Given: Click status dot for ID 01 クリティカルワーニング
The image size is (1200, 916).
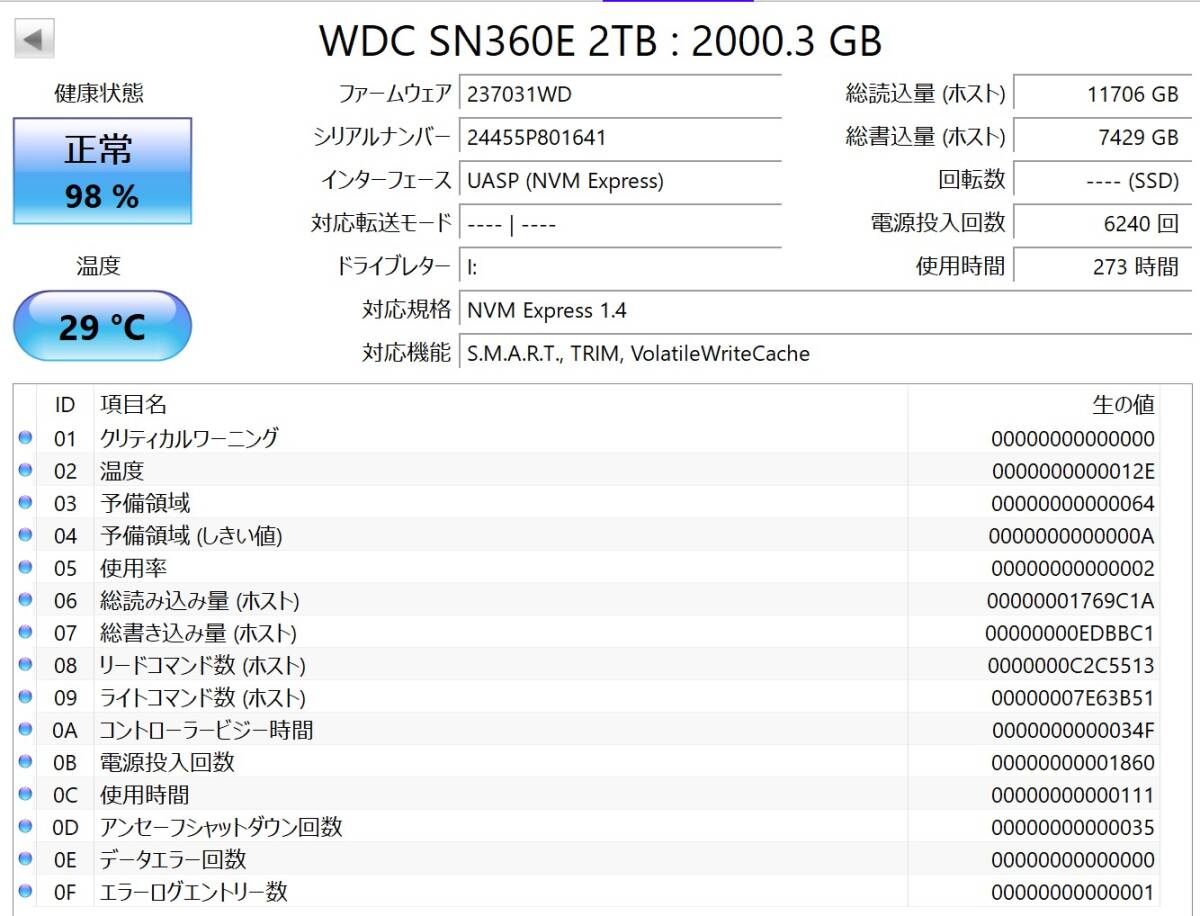Looking at the screenshot, I should pyautogui.click(x=25, y=438).
